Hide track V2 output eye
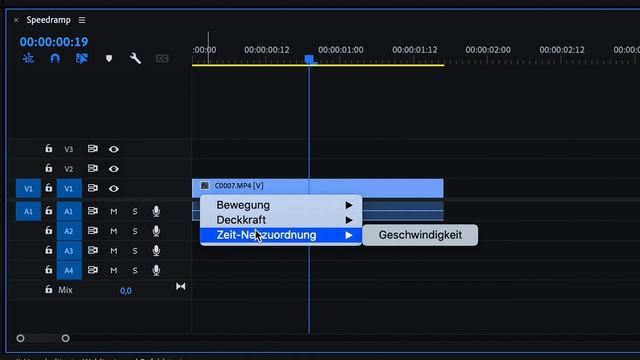The image size is (640, 360). pyautogui.click(x=114, y=169)
